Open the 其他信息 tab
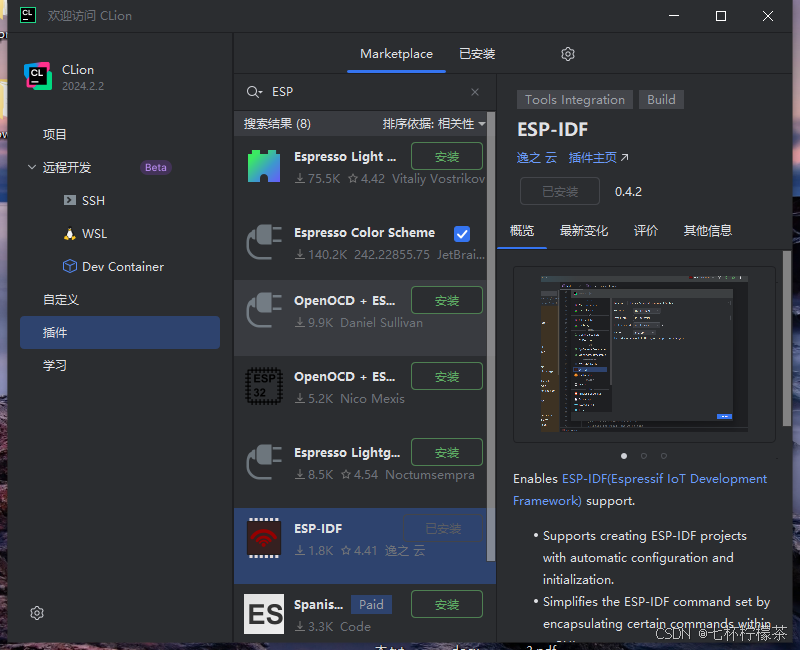Image resolution: width=800 pixels, height=650 pixels. [x=708, y=231]
